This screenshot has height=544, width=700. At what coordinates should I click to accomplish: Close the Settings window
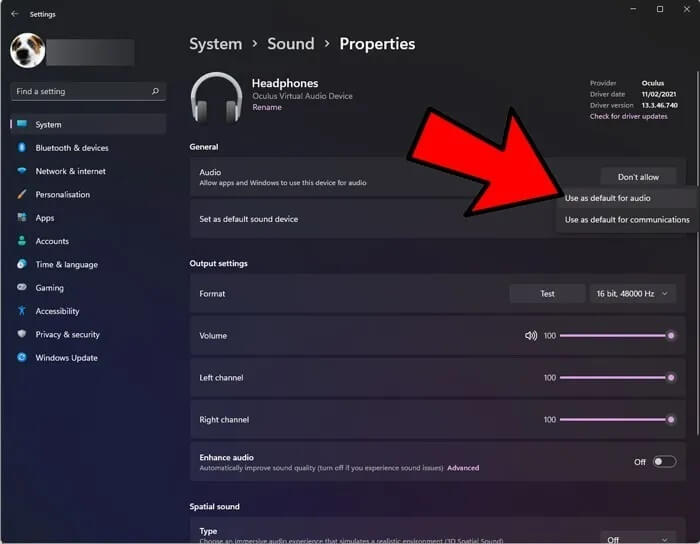[687, 9]
